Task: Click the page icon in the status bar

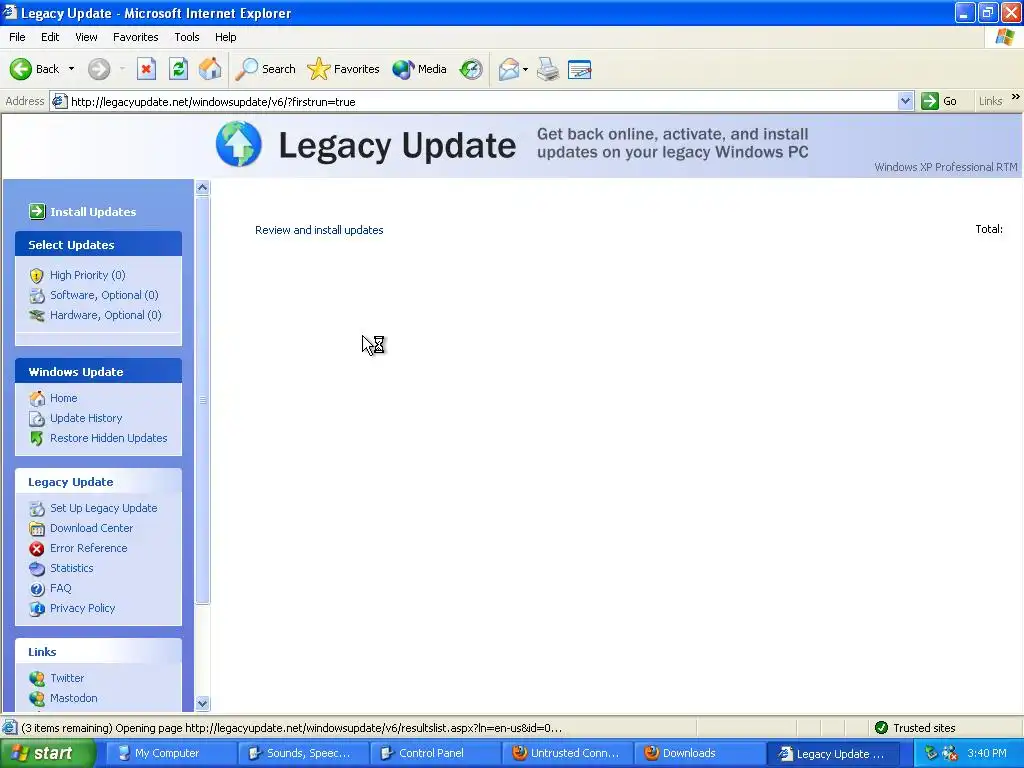Action: point(9,728)
